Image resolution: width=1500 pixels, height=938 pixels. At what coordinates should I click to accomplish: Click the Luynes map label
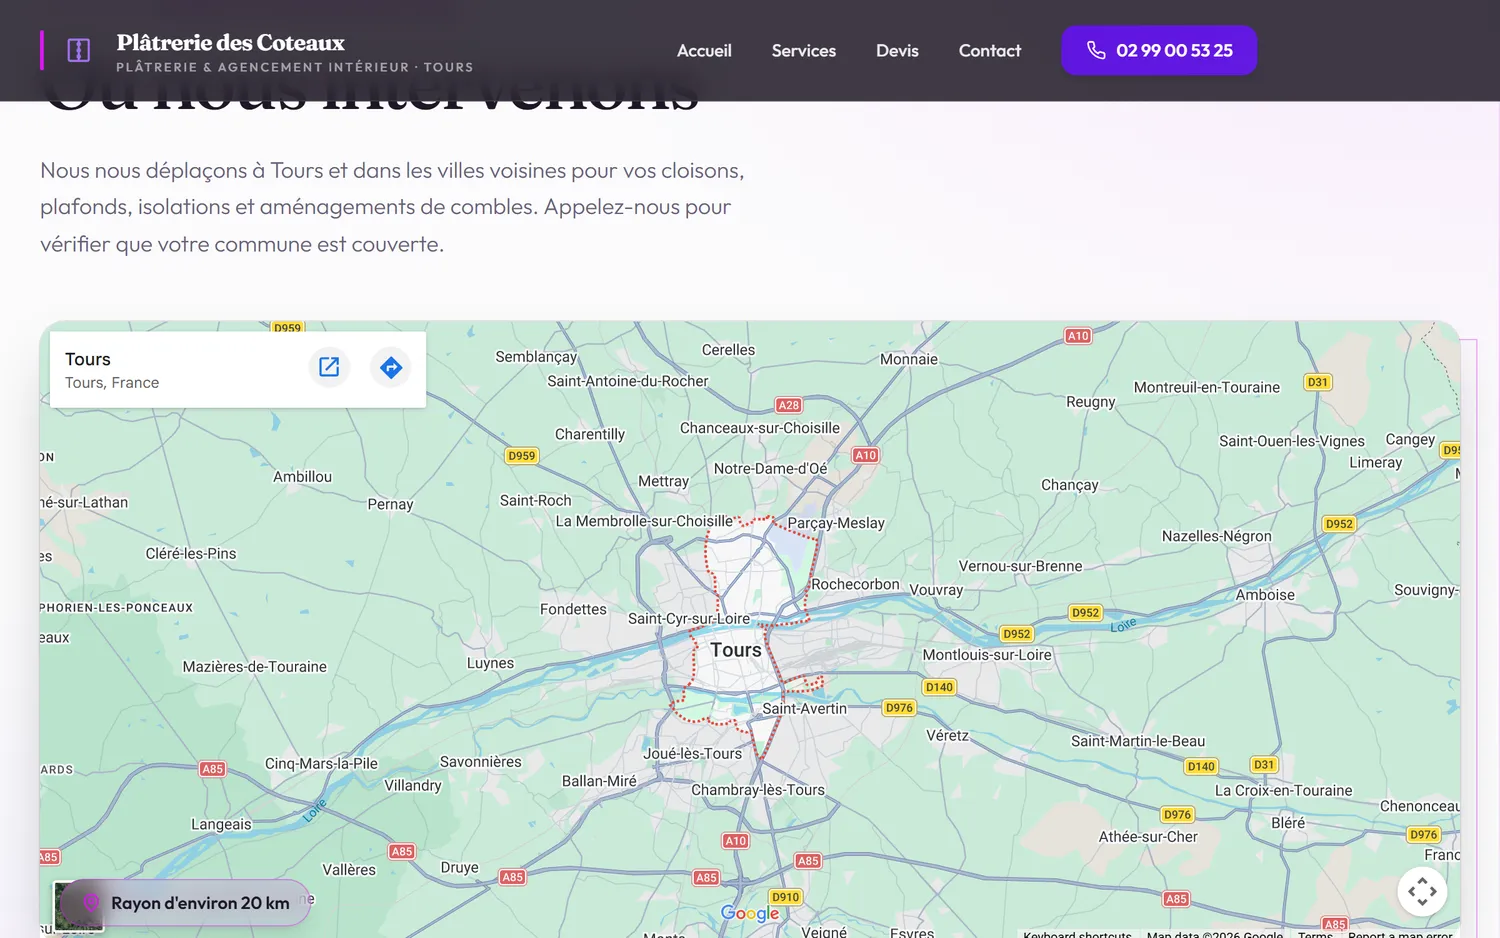click(490, 663)
